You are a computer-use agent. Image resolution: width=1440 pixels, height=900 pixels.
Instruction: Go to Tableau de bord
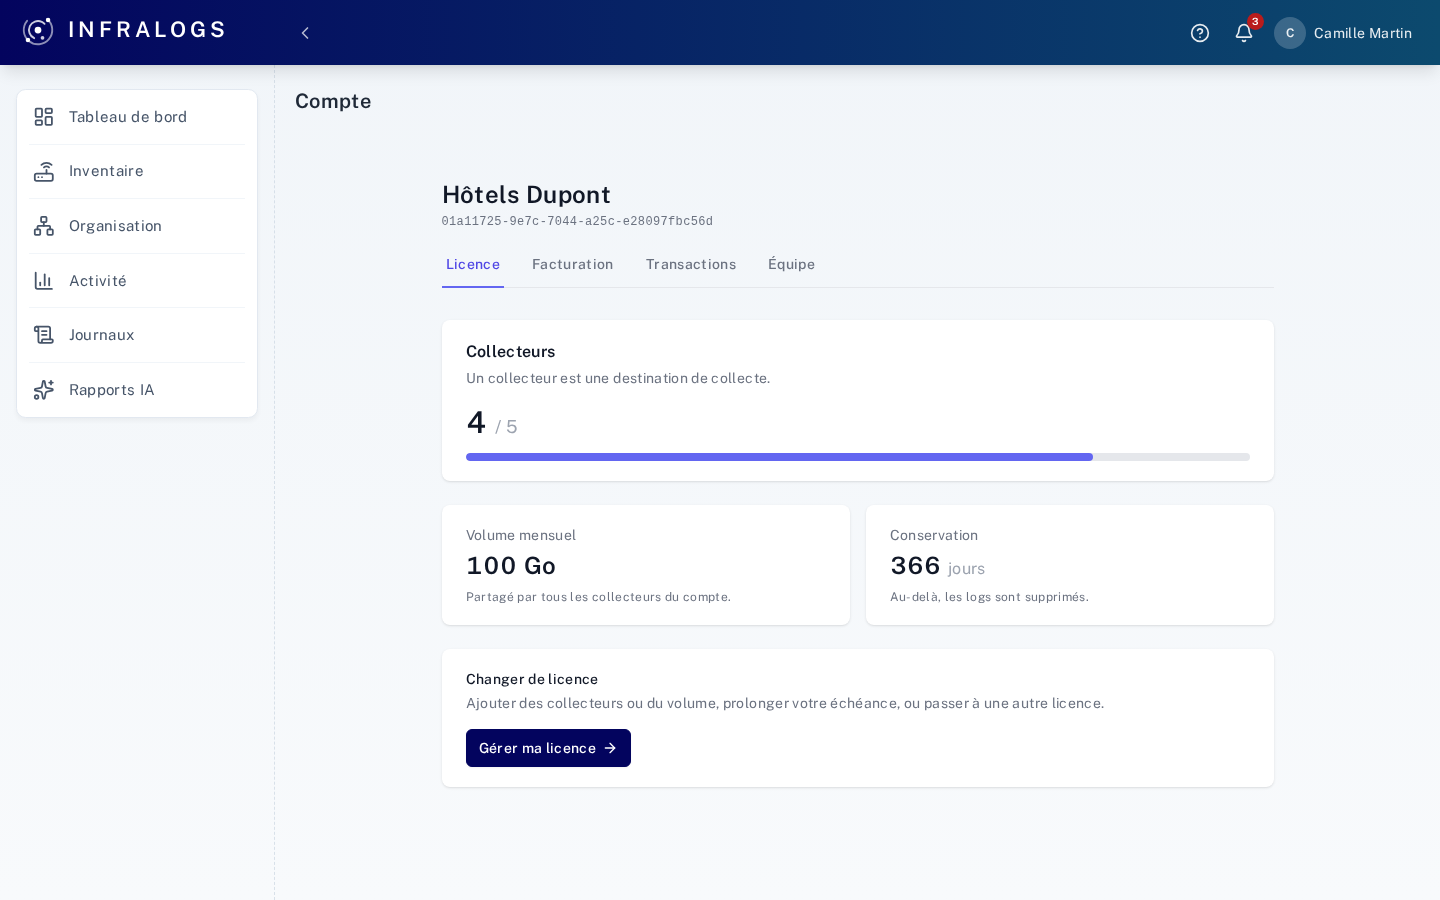pos(137,117)
